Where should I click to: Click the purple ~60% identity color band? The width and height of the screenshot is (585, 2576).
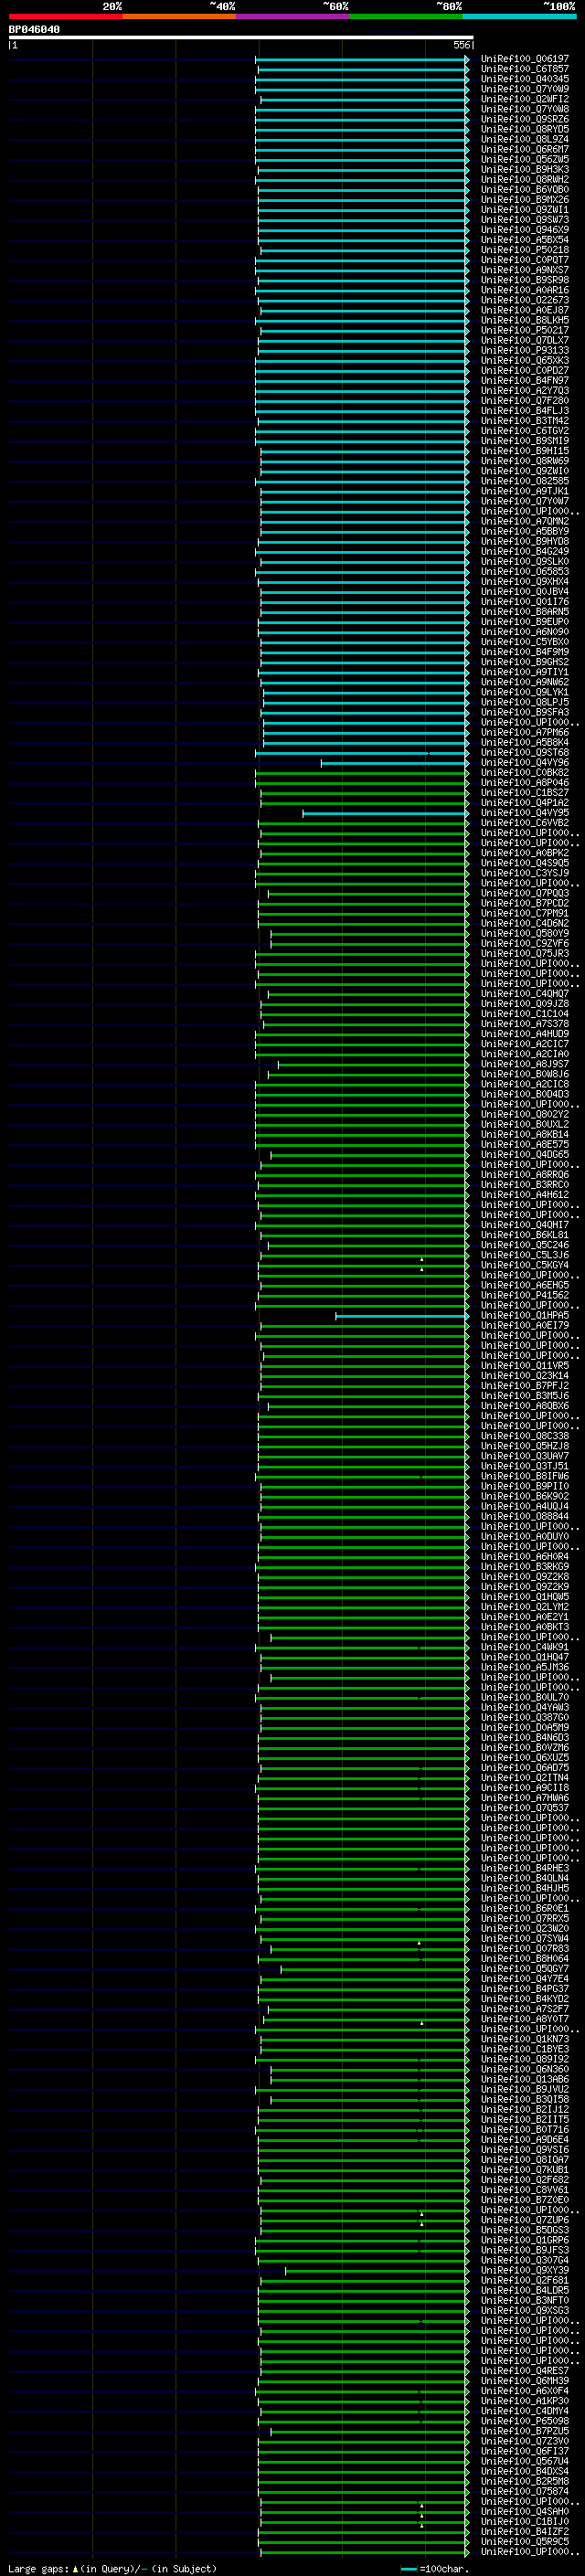(292, 16)
